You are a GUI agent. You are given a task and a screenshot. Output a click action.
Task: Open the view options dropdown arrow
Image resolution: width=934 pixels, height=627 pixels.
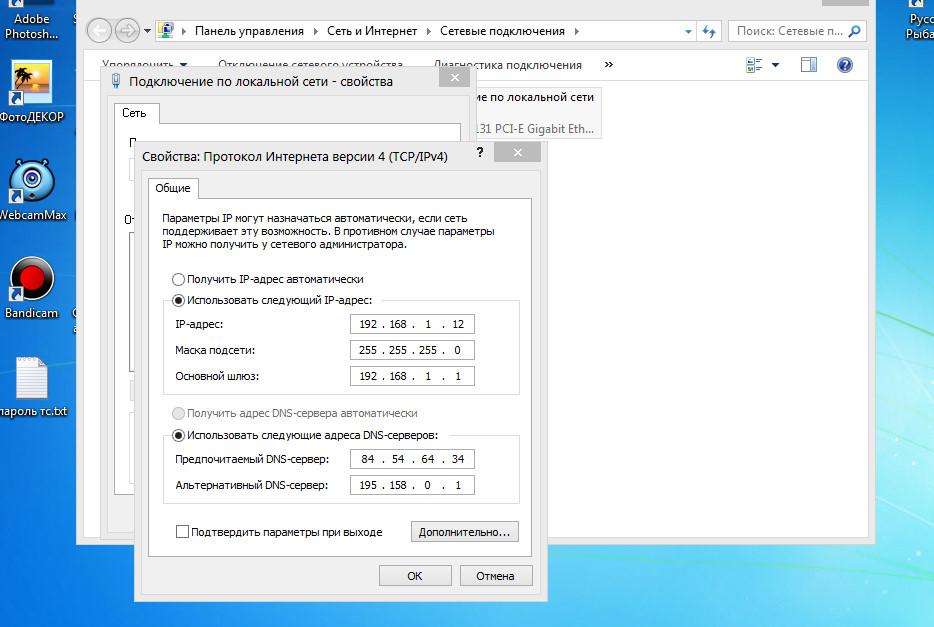click(775, 65)
